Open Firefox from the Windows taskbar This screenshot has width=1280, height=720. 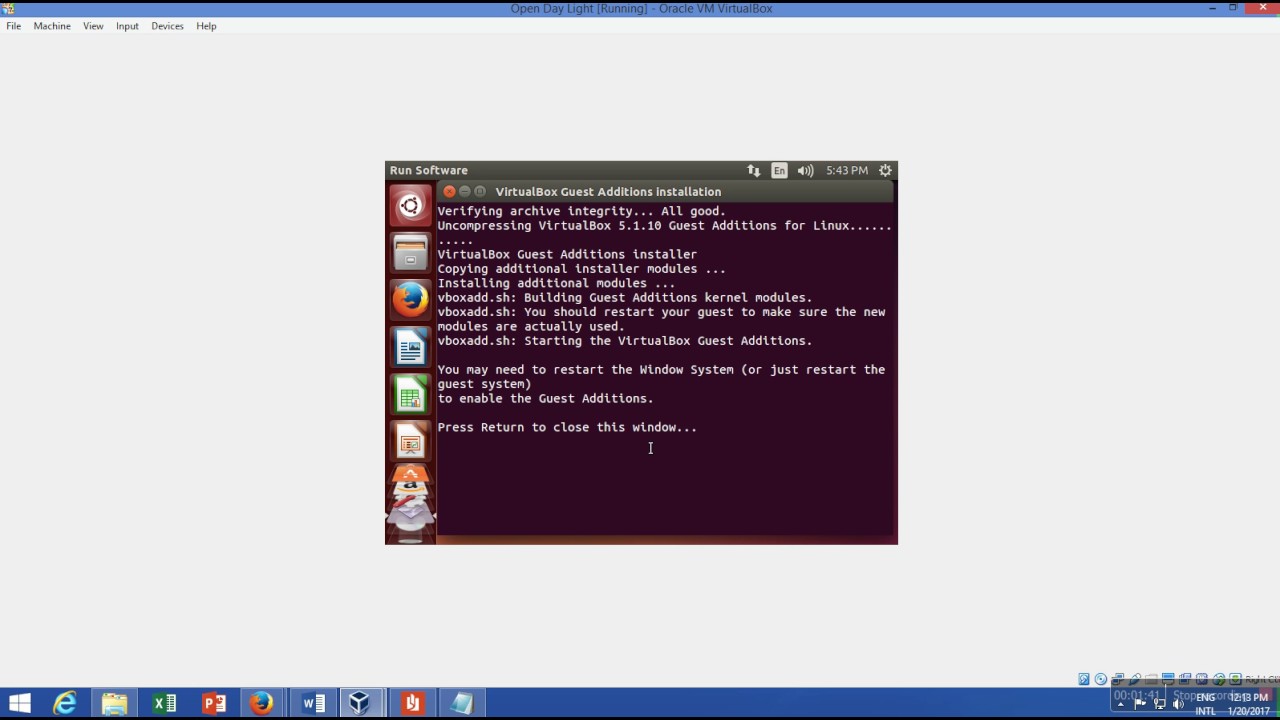point(262,704)
